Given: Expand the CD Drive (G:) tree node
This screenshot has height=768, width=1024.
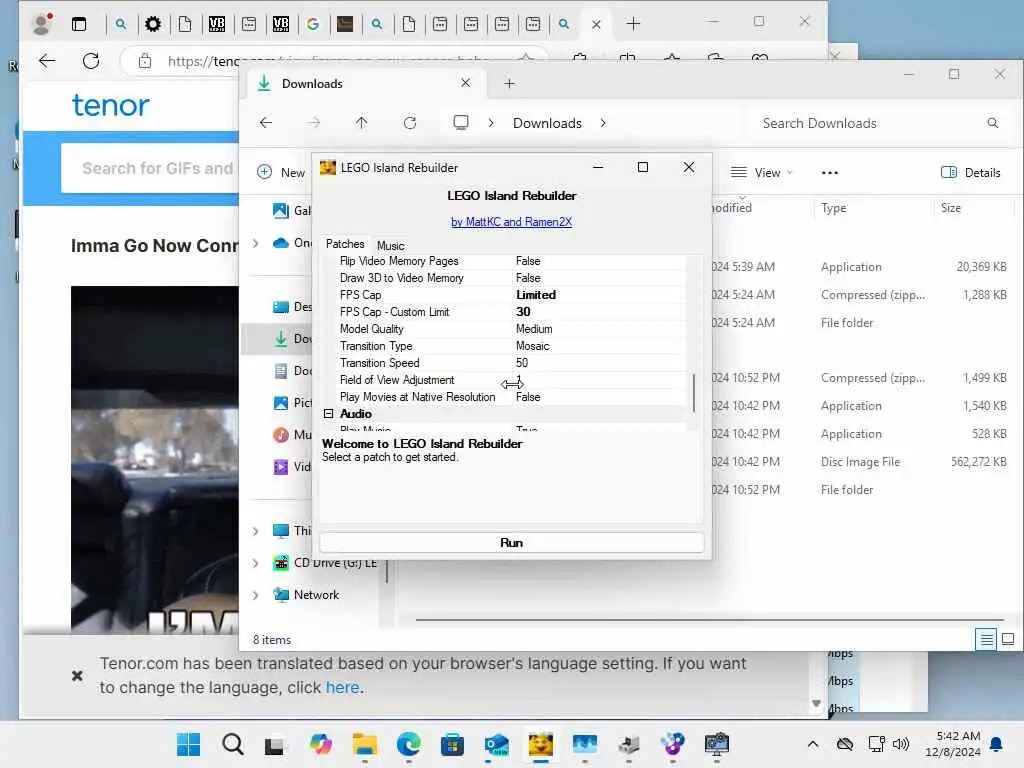Looking at the screenshot, I should pos(256,563).
